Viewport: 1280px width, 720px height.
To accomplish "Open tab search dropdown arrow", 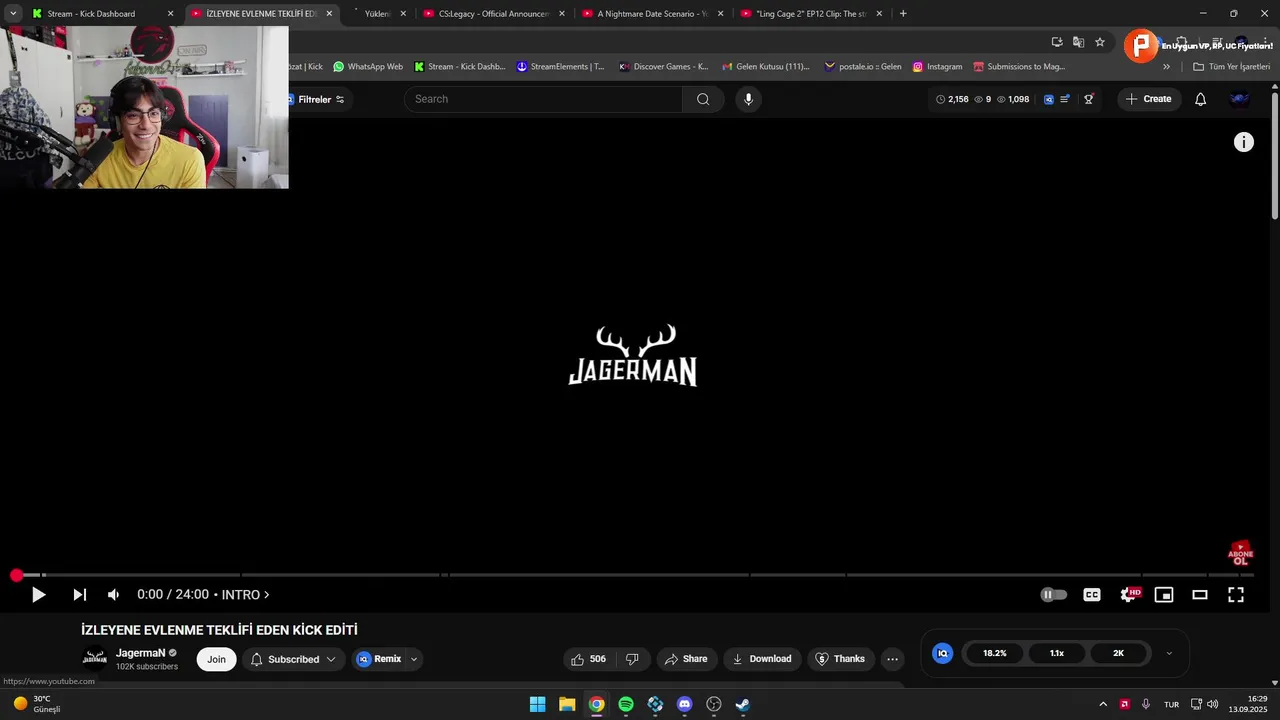I will coord(13,14).
